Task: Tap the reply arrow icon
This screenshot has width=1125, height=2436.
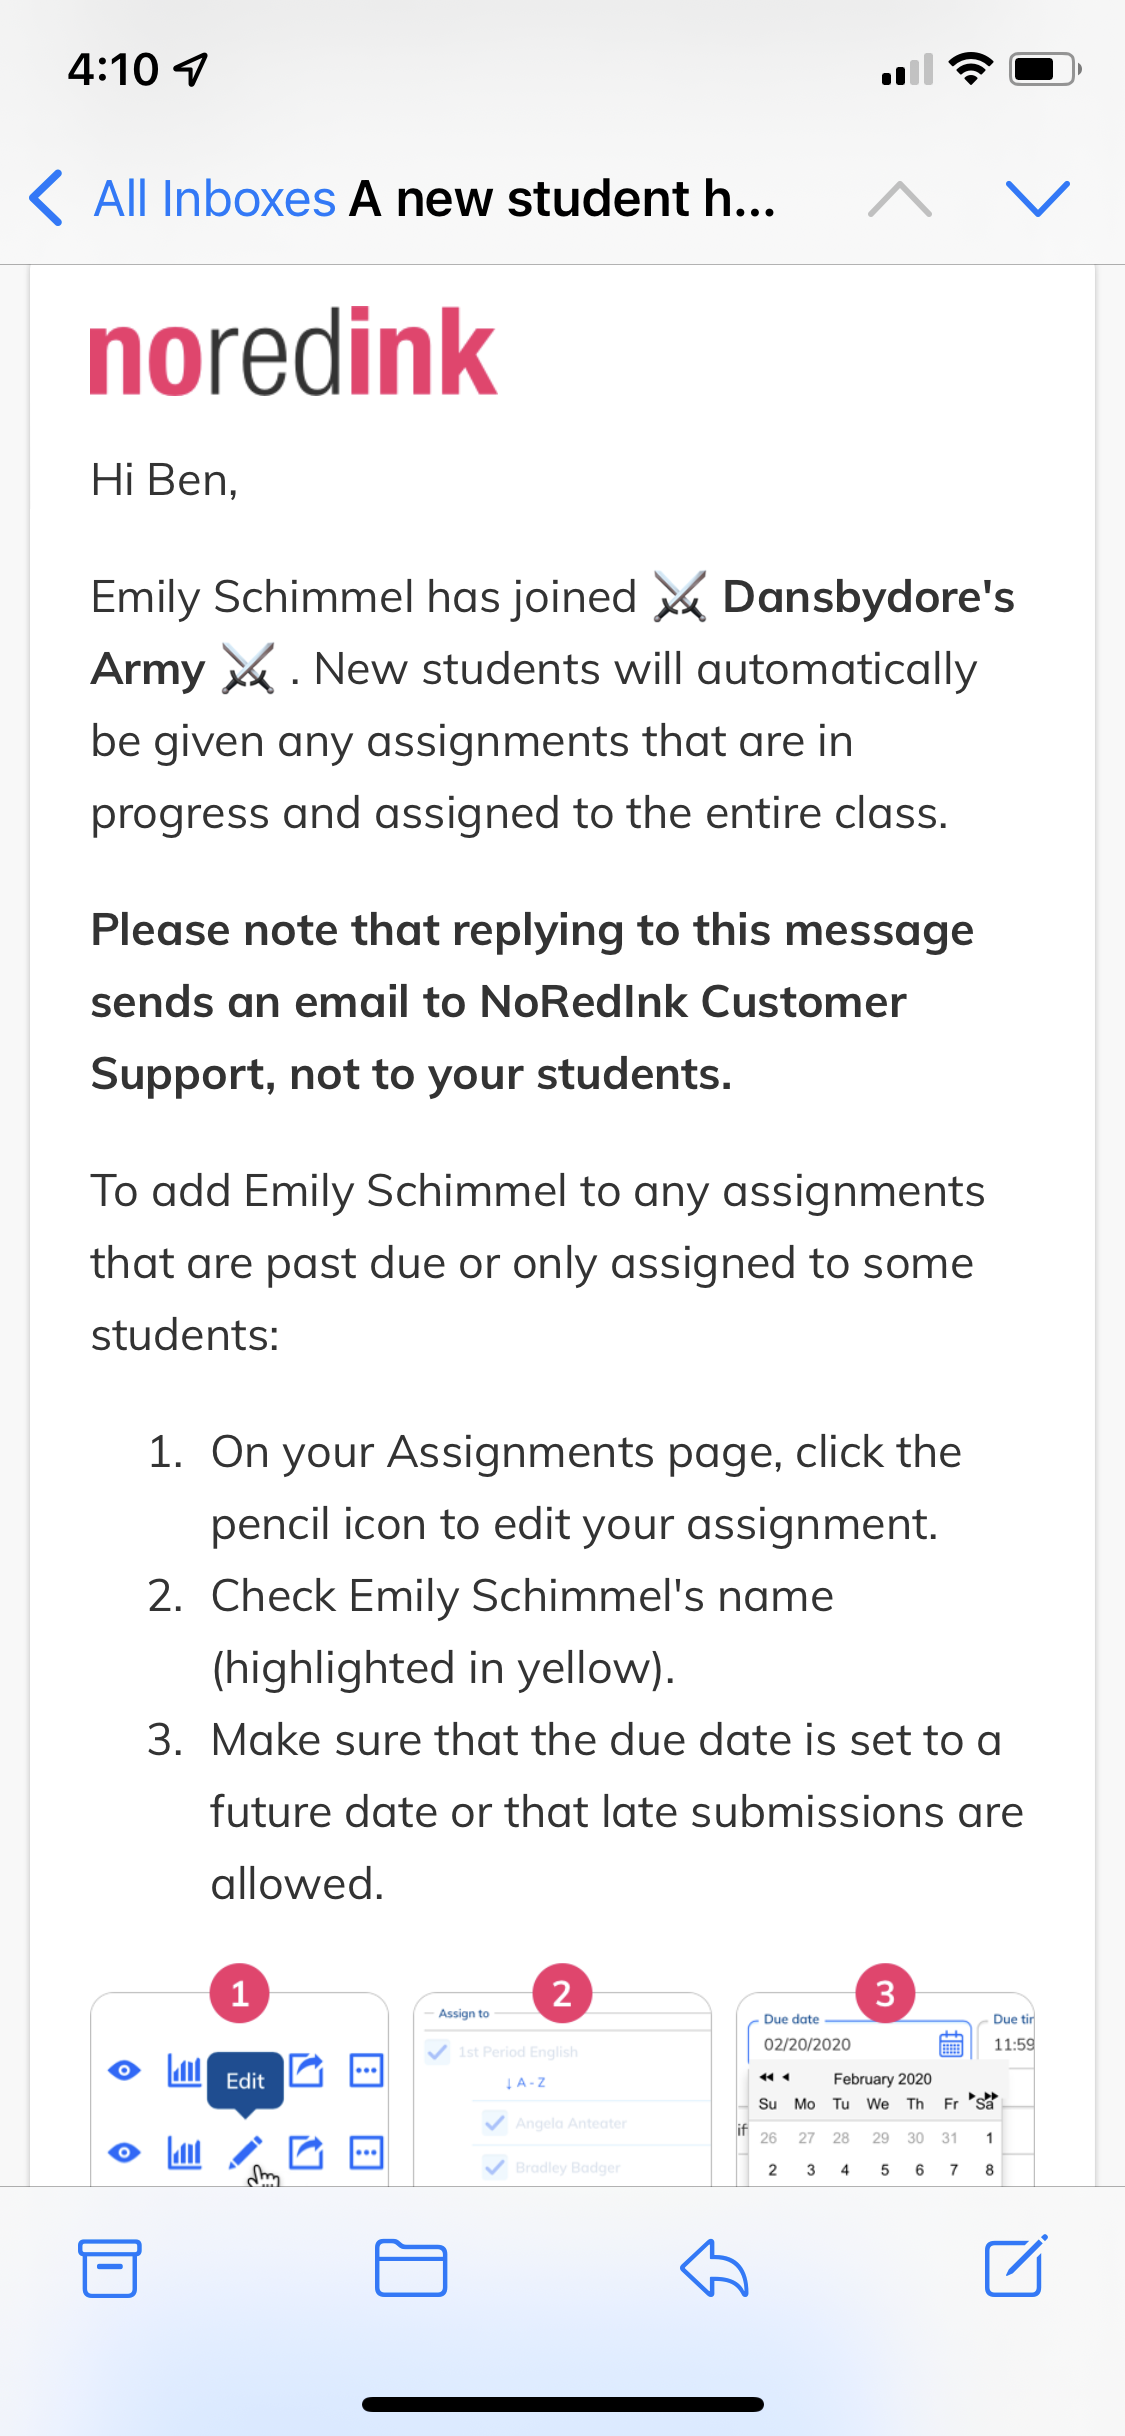Action: pyautogui.click(x=714, y=2267)
